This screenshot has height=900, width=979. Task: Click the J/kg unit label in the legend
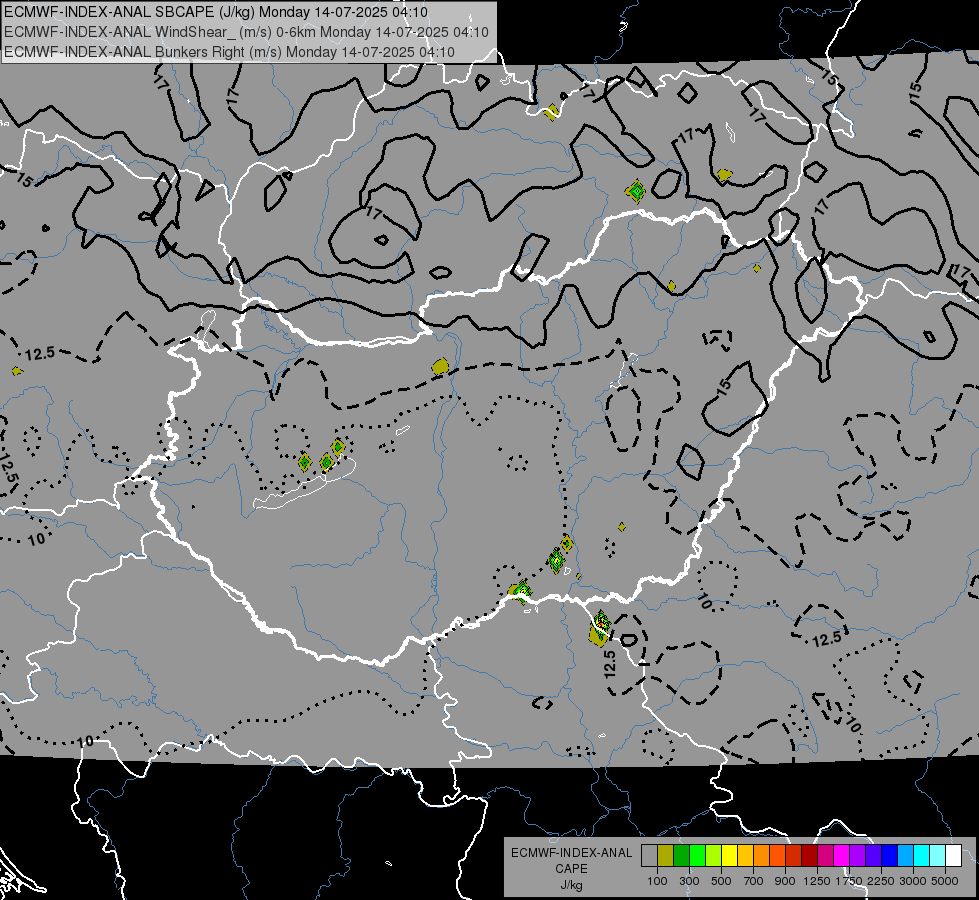tap(571, 885)
